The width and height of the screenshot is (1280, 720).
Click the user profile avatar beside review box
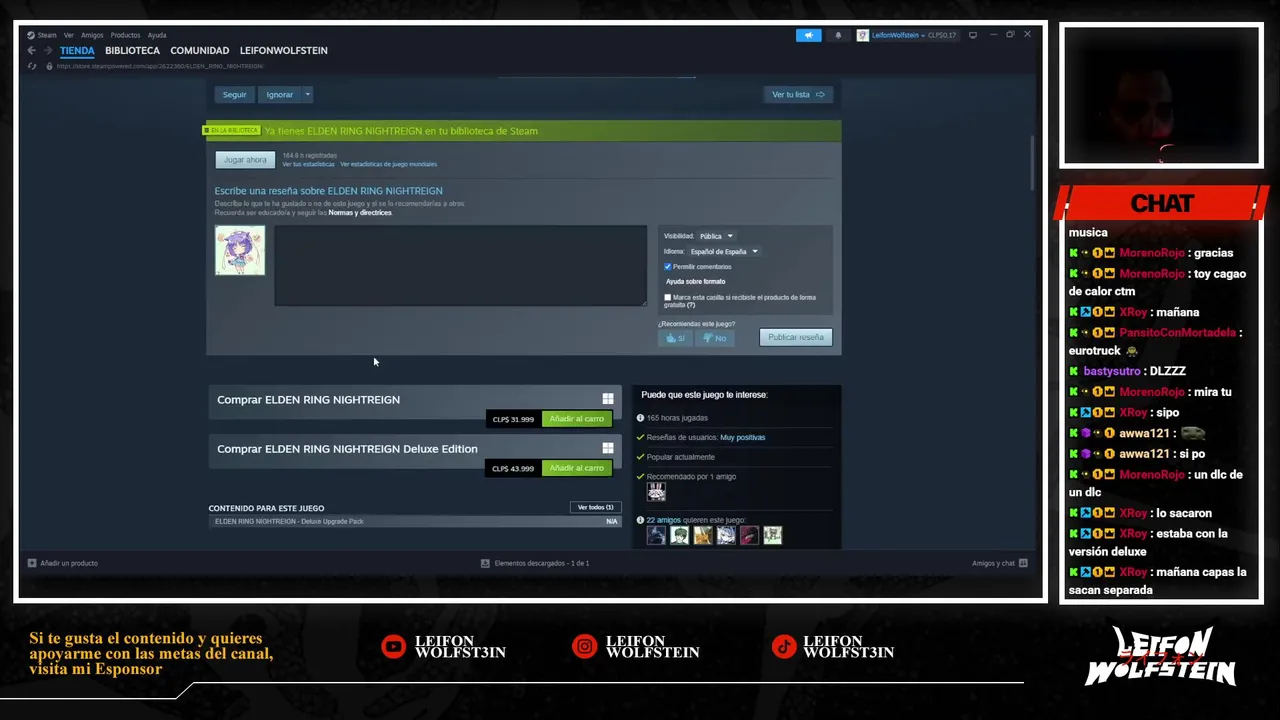coord(240,250)
